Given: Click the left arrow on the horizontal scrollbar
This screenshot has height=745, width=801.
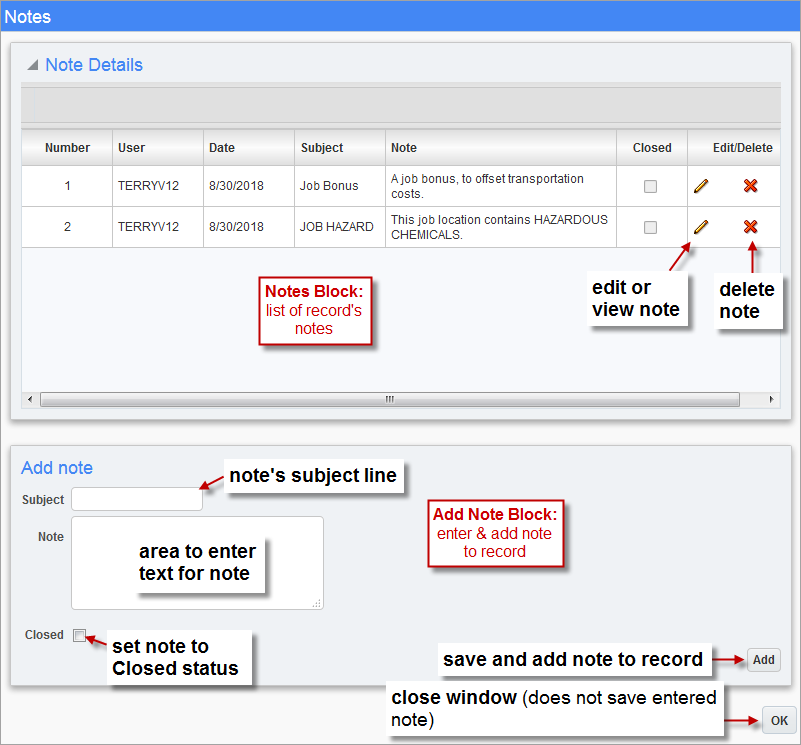Looking at the screenshot, I should [x=30, y=399].
